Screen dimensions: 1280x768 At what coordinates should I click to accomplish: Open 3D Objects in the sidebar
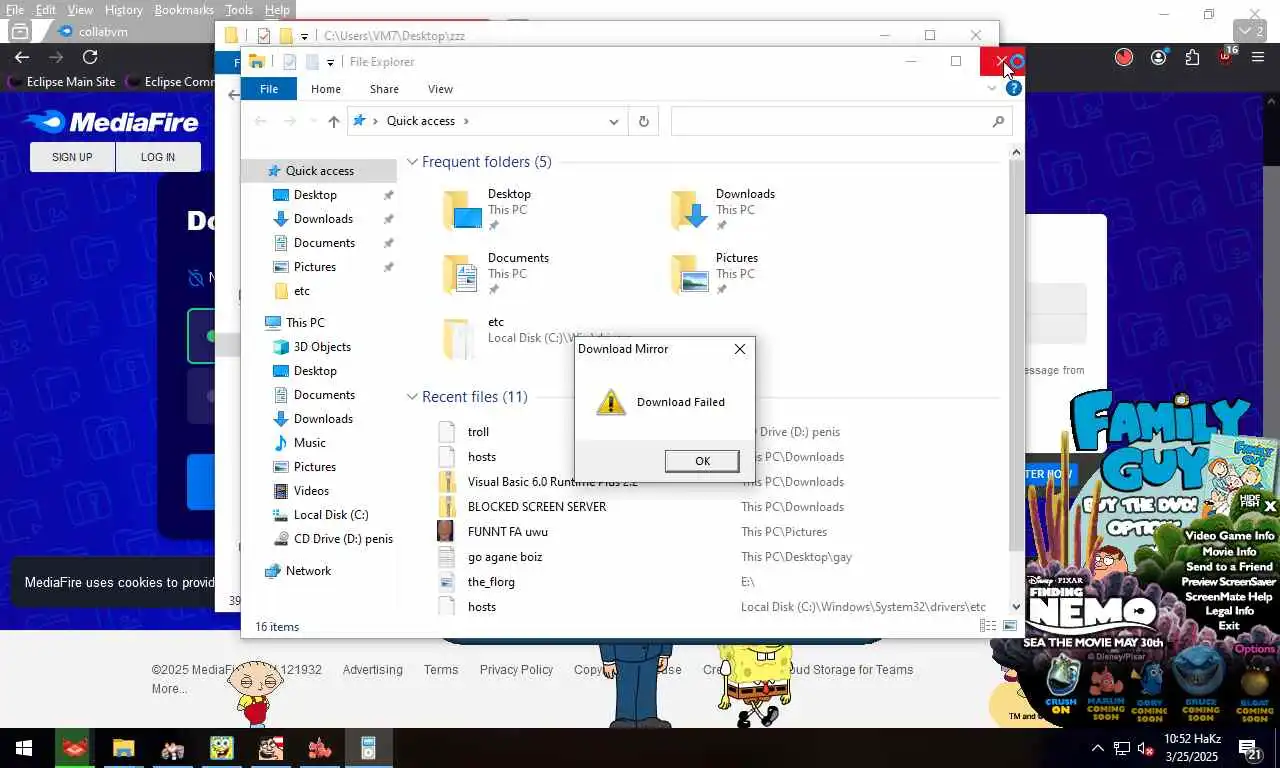322,347
